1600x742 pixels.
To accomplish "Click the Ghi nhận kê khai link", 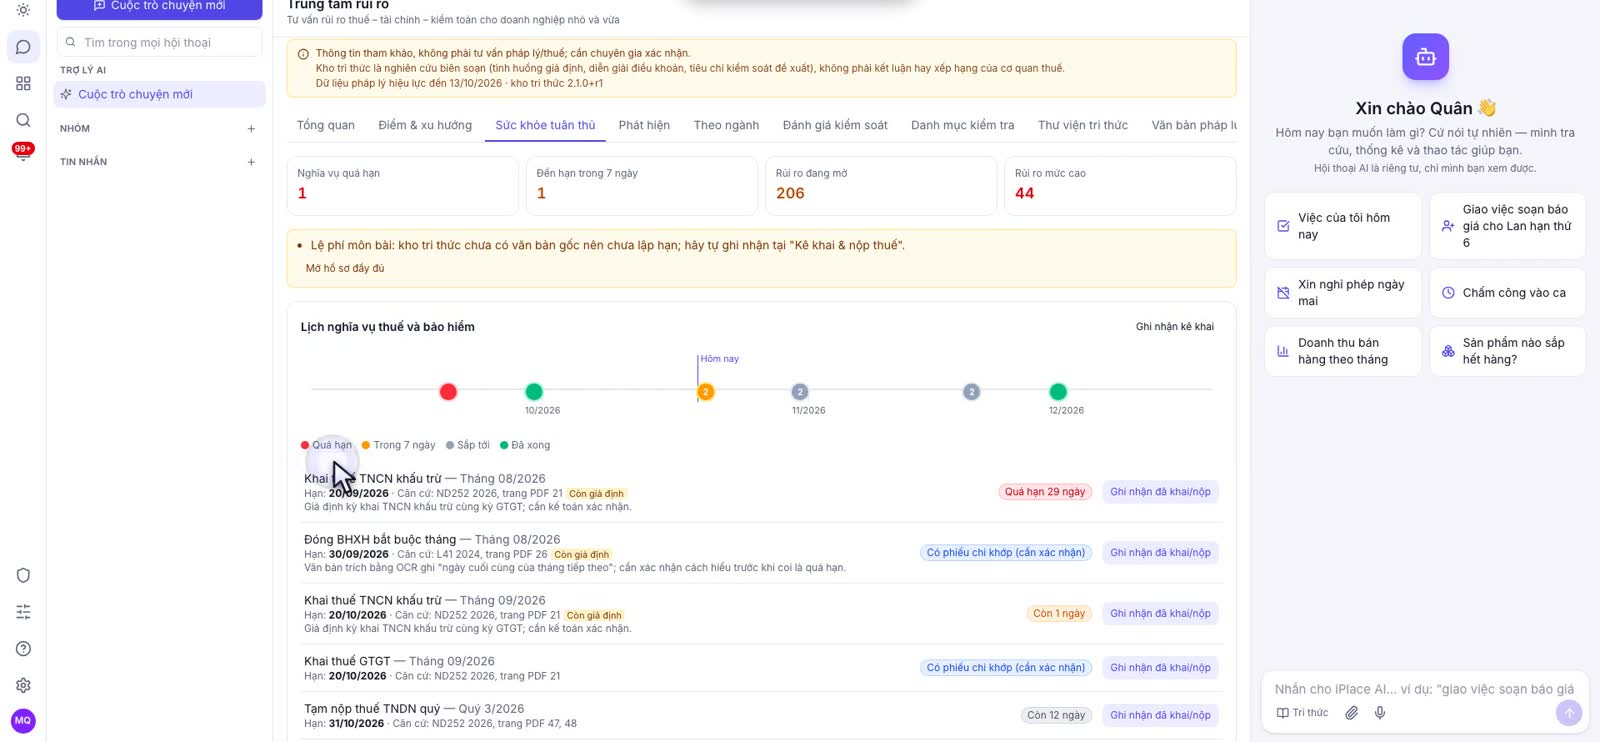I will coord(1175,327).
